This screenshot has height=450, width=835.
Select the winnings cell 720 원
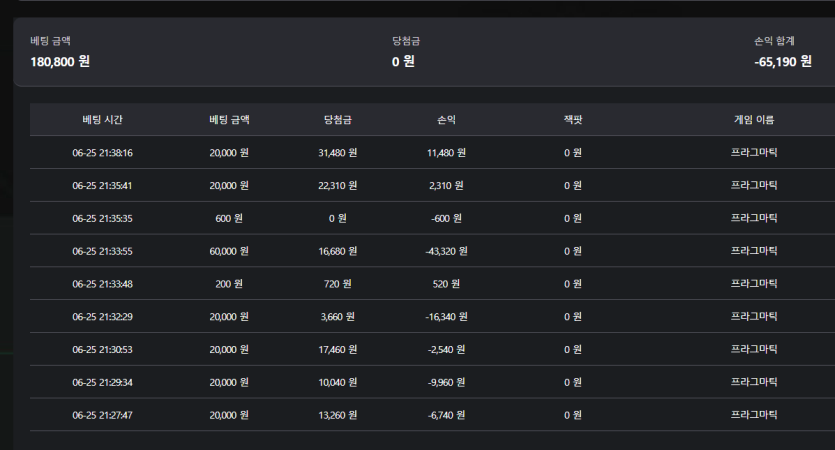click(x=338, y=284)
